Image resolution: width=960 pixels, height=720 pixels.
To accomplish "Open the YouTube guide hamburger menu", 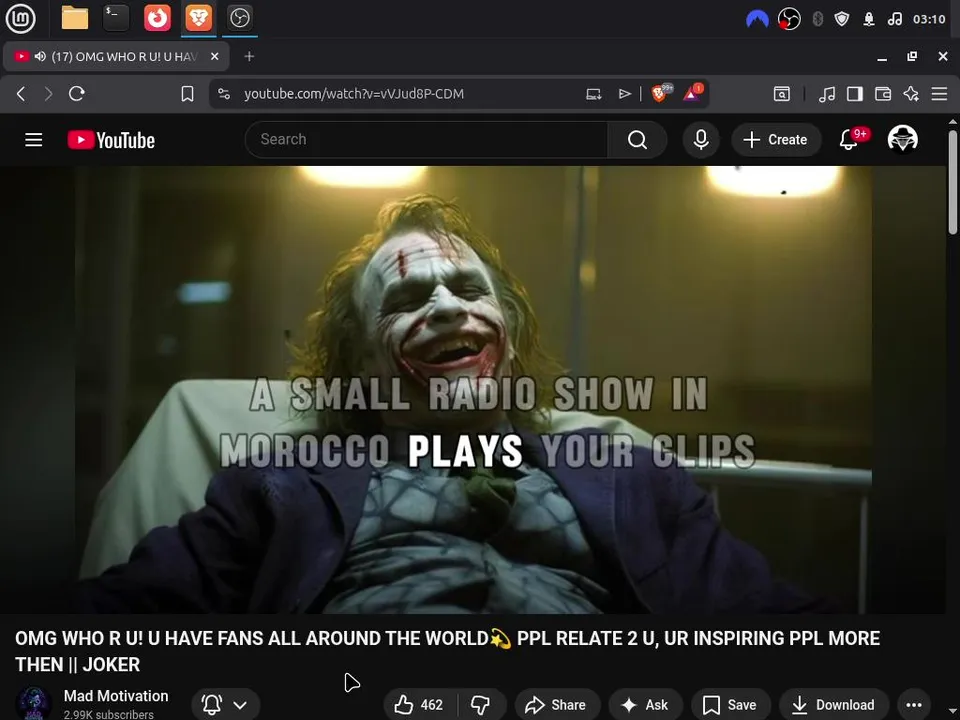I will [34, 140].
